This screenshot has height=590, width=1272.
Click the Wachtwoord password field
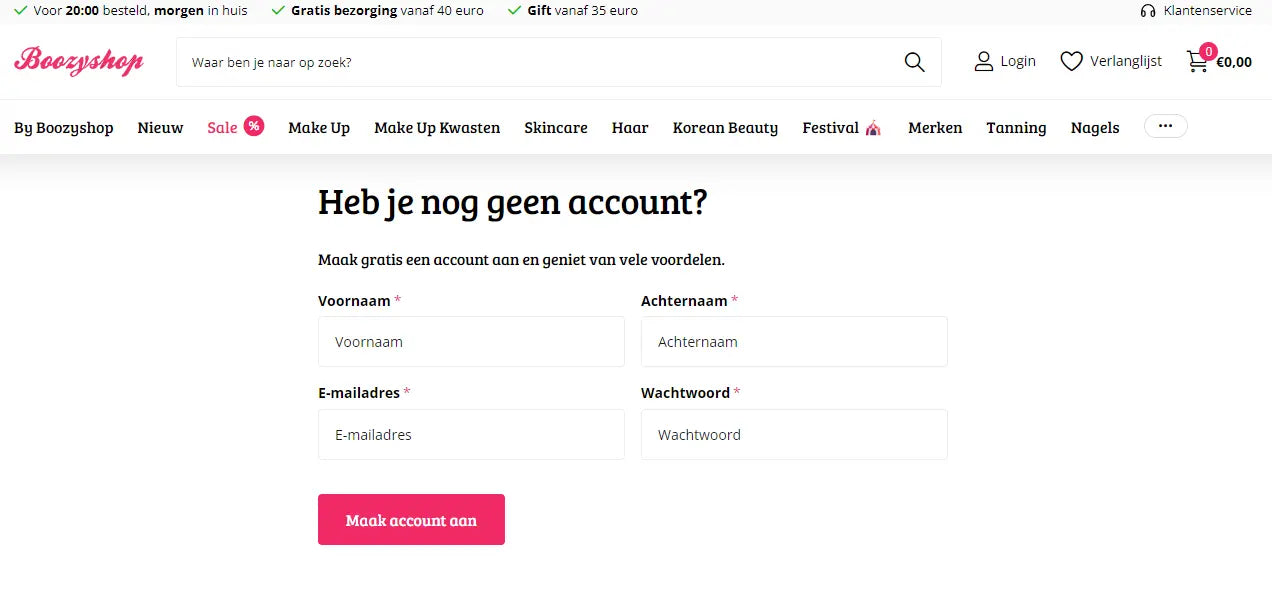[794, 434]
